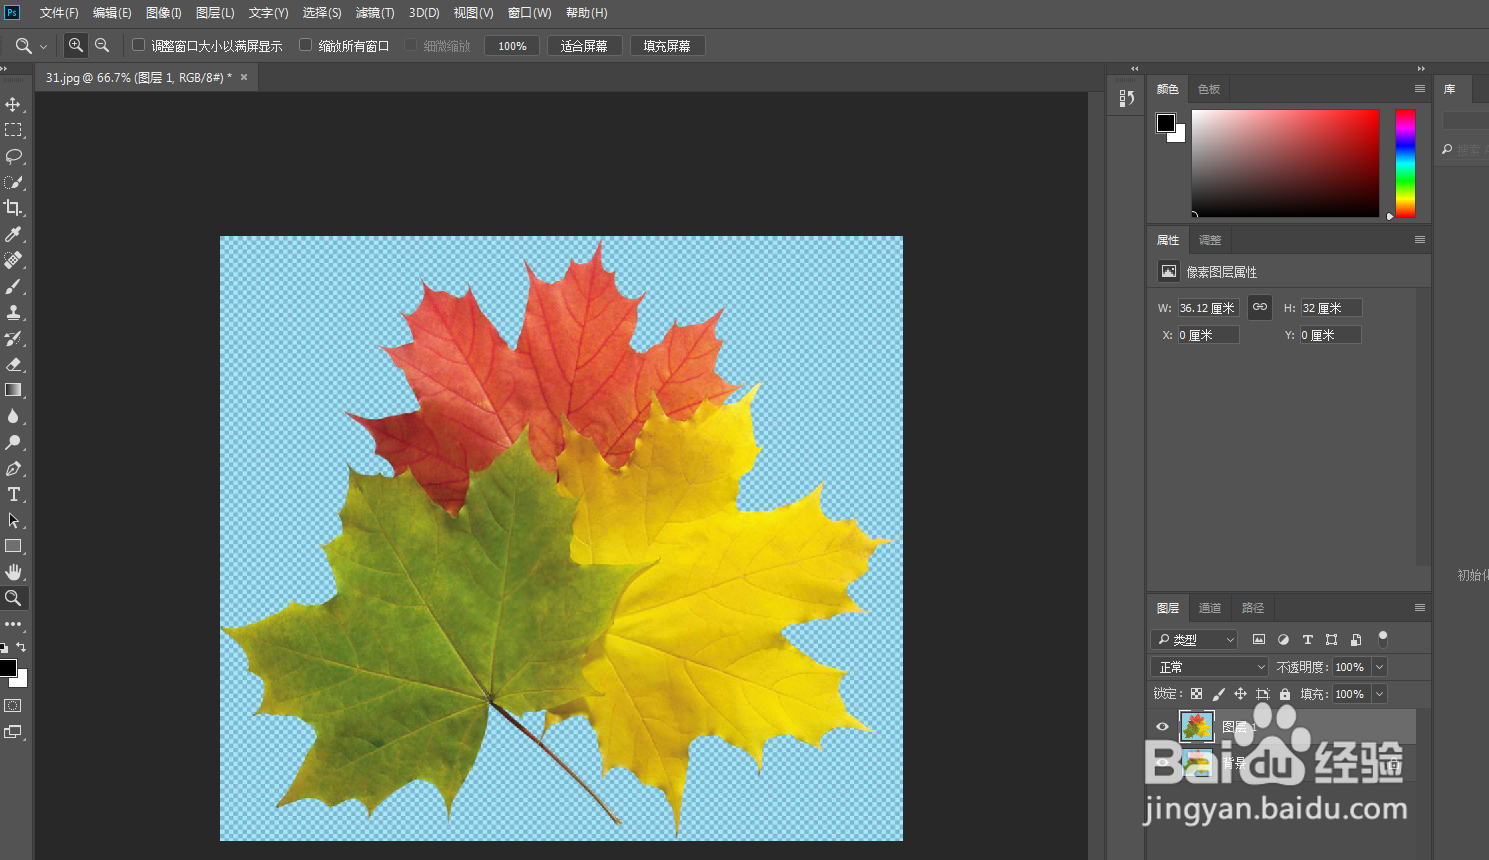
Task: Switch to 路径 tab
Action: pos(1253,608)
